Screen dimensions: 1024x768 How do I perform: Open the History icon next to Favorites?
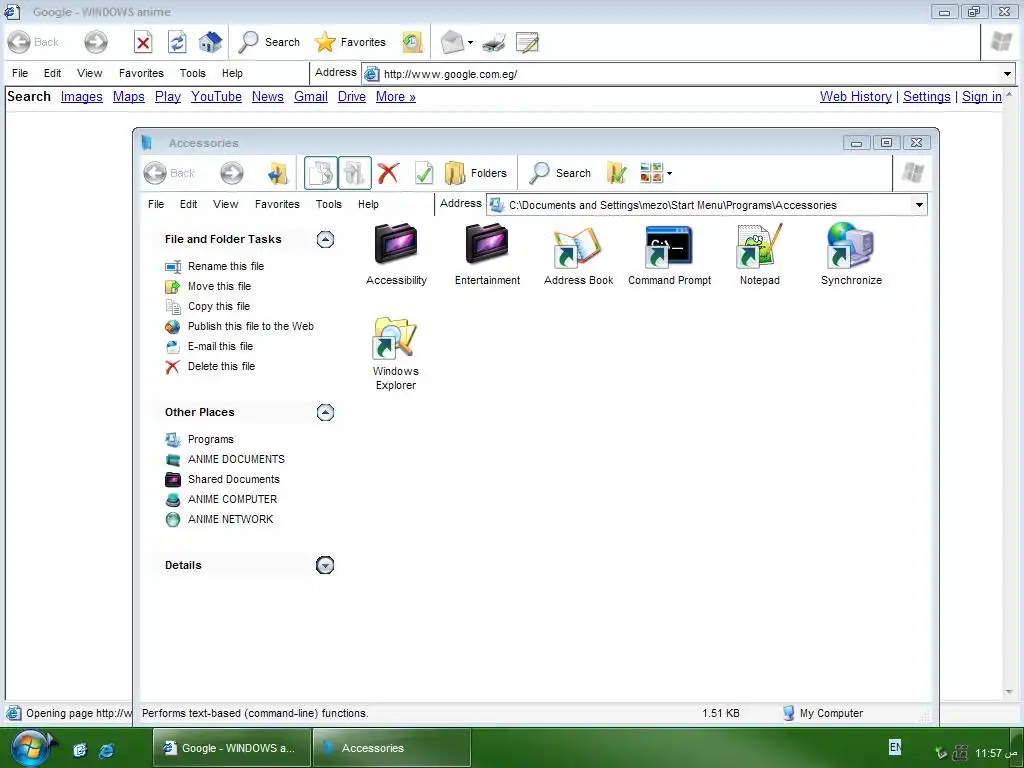pos(413,42)
